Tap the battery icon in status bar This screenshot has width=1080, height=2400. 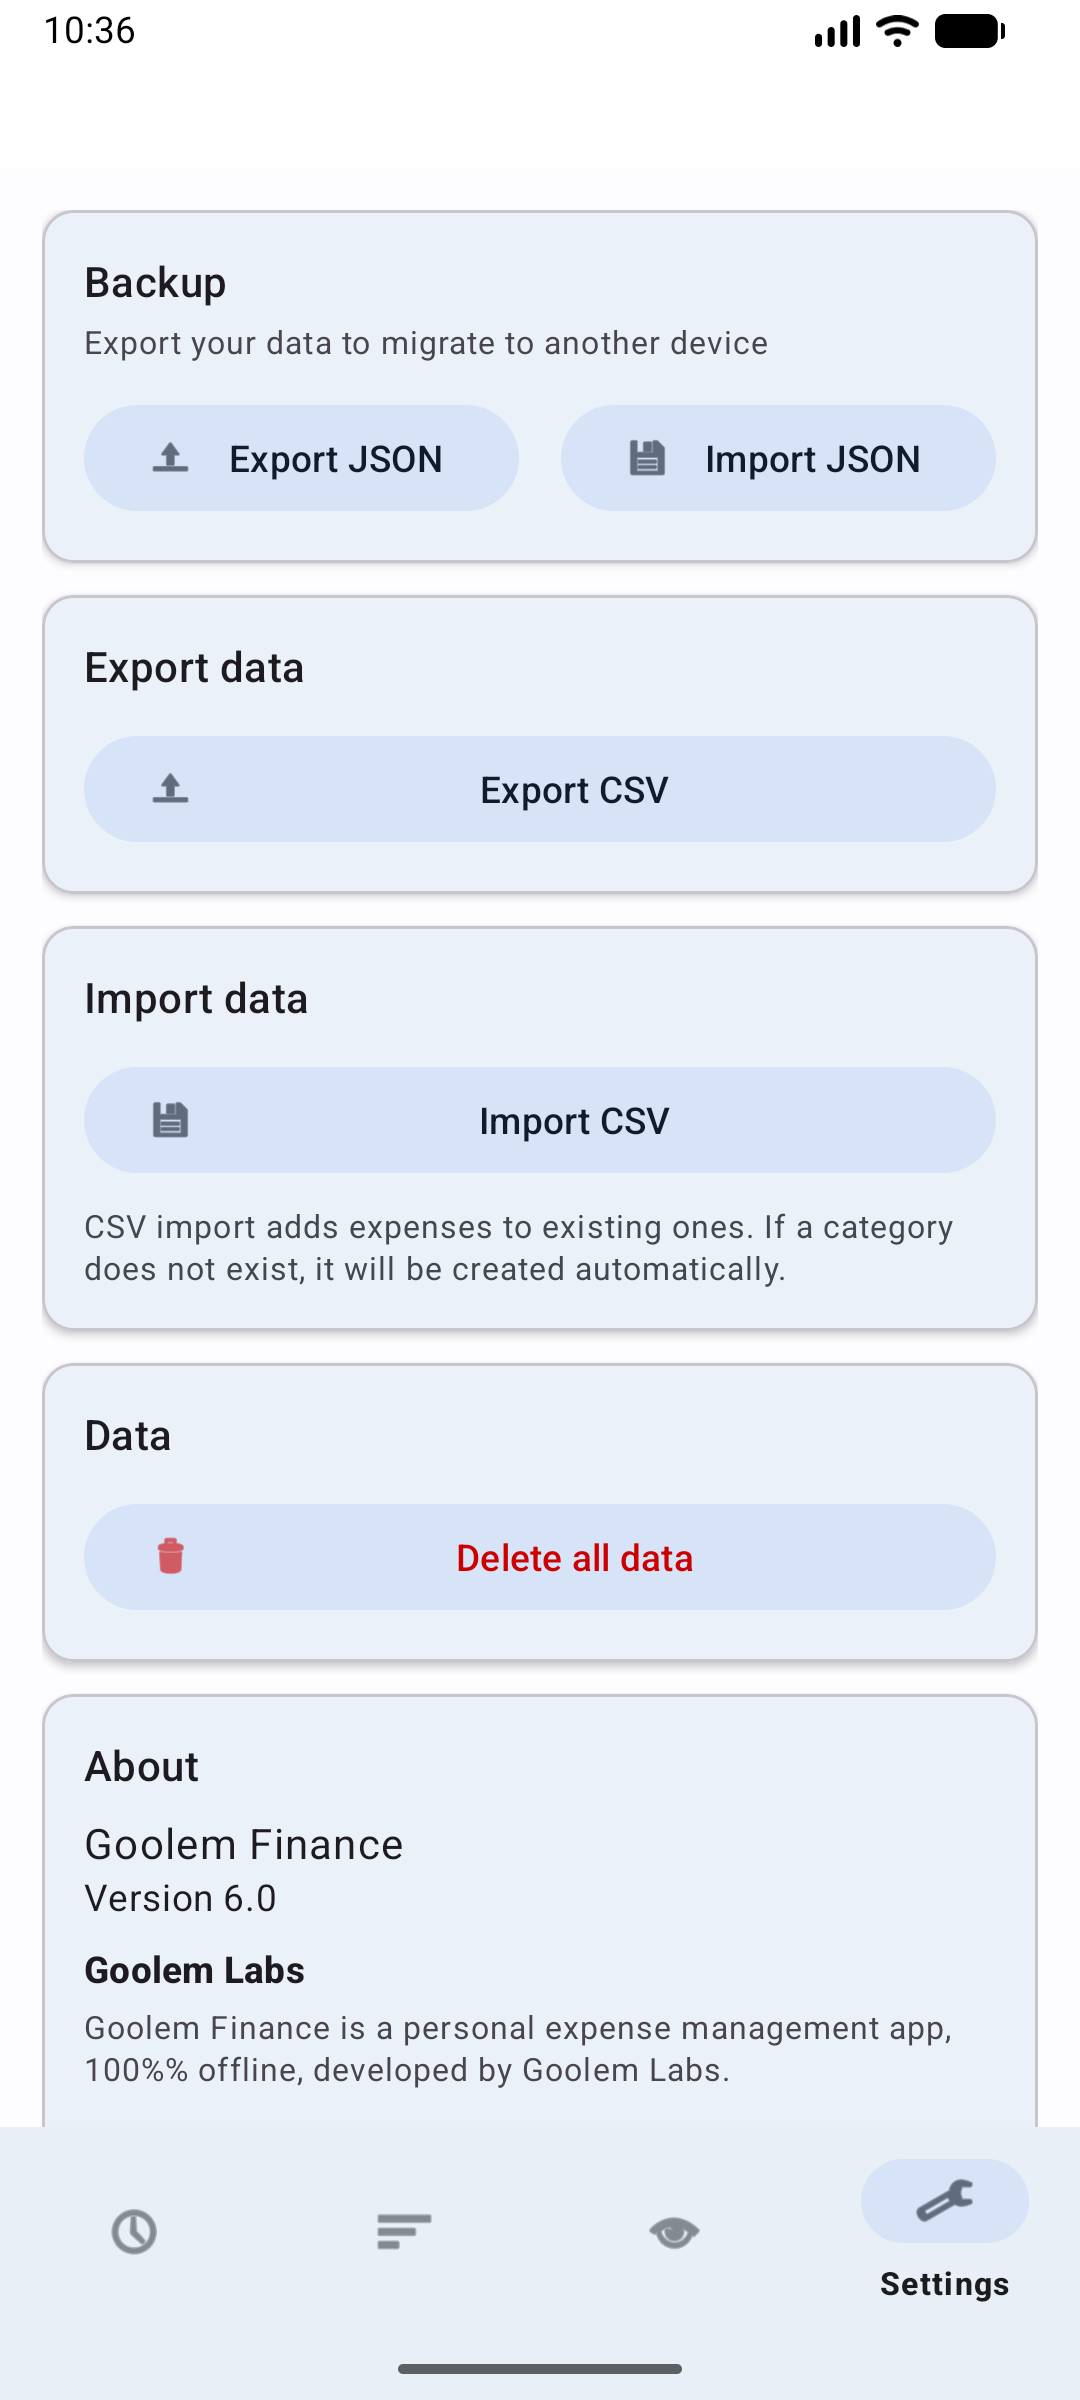point(968,31)
